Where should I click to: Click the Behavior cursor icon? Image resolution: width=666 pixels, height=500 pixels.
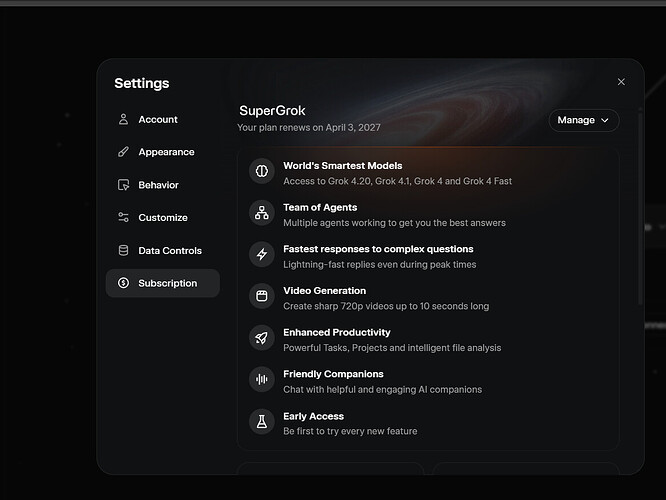coord(123,185)
